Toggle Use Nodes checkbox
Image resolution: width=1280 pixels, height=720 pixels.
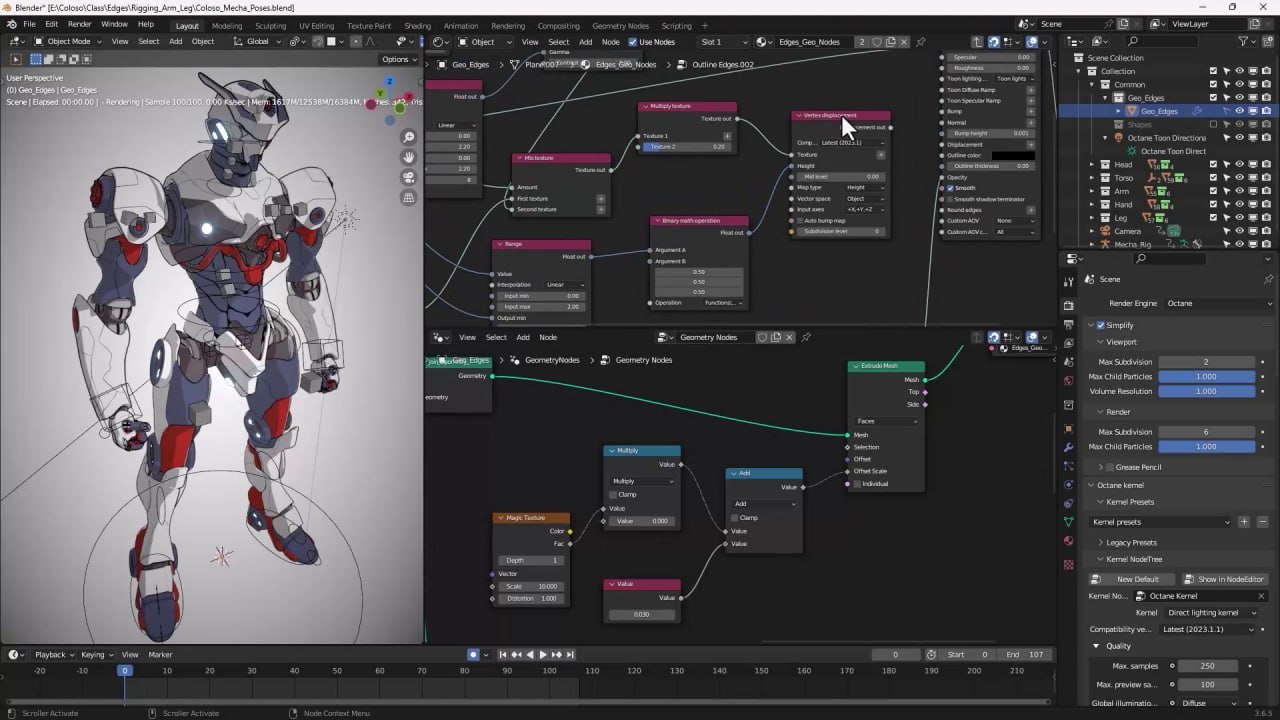632,42
